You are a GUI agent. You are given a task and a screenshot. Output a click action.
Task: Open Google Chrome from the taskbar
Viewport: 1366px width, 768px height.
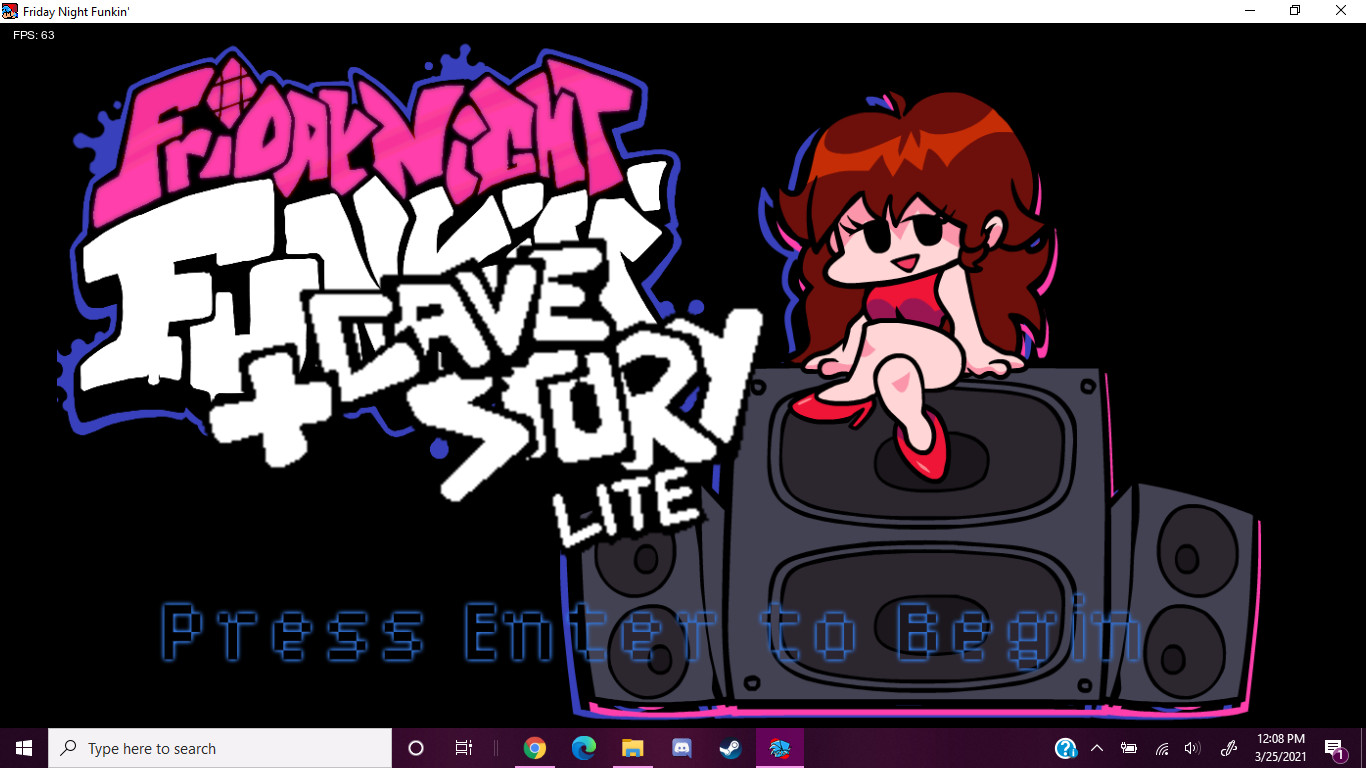(535, 748)
